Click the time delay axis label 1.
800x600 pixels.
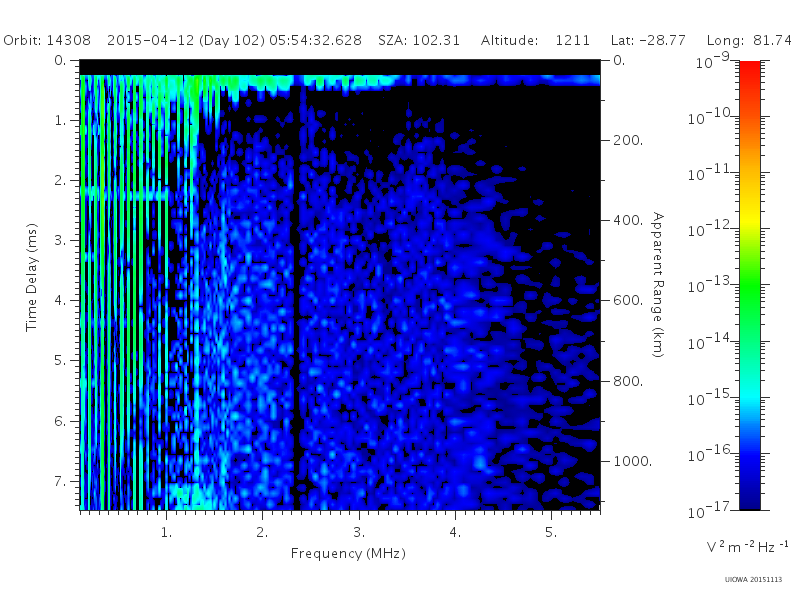[60, 120]
